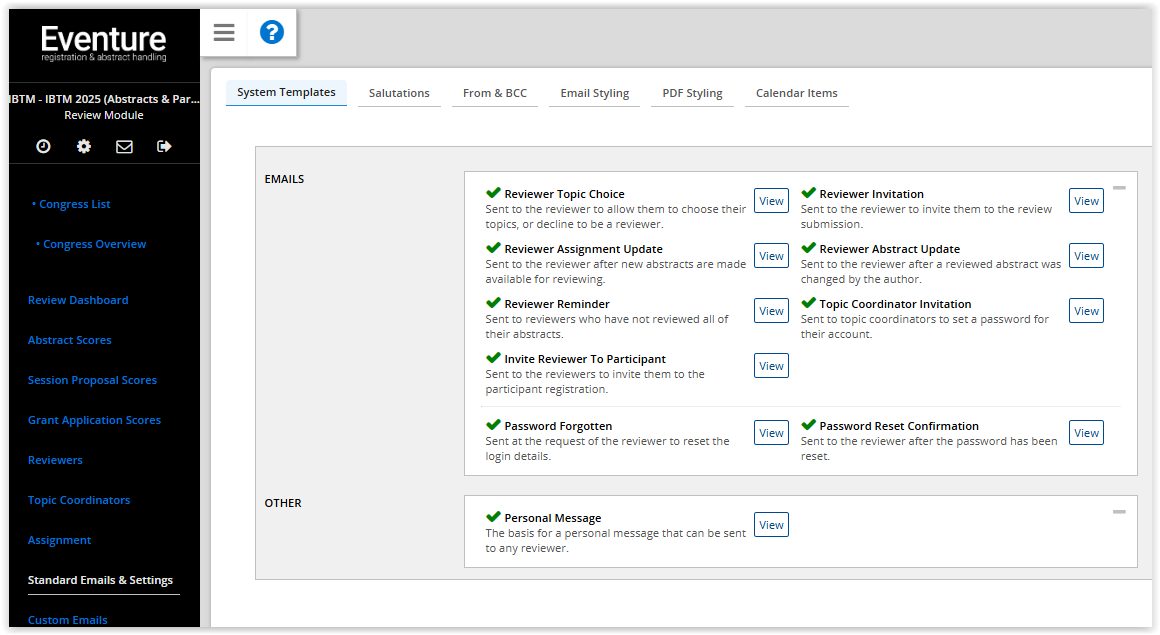Open Abstract Scores page
1160x635 pixels.
[x=70, y=340]
